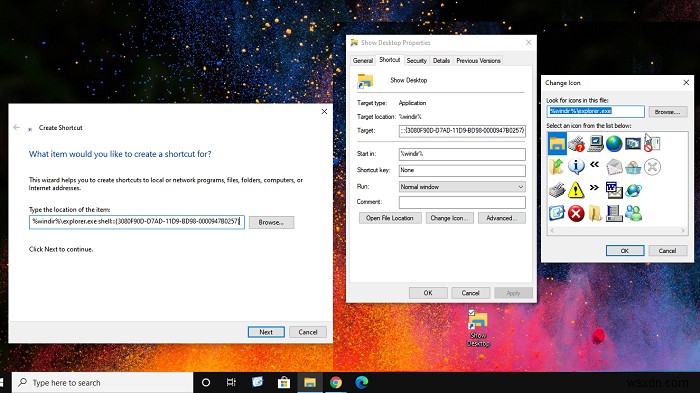
Task: Select the double left chevron icon
Action: (594, 164)
